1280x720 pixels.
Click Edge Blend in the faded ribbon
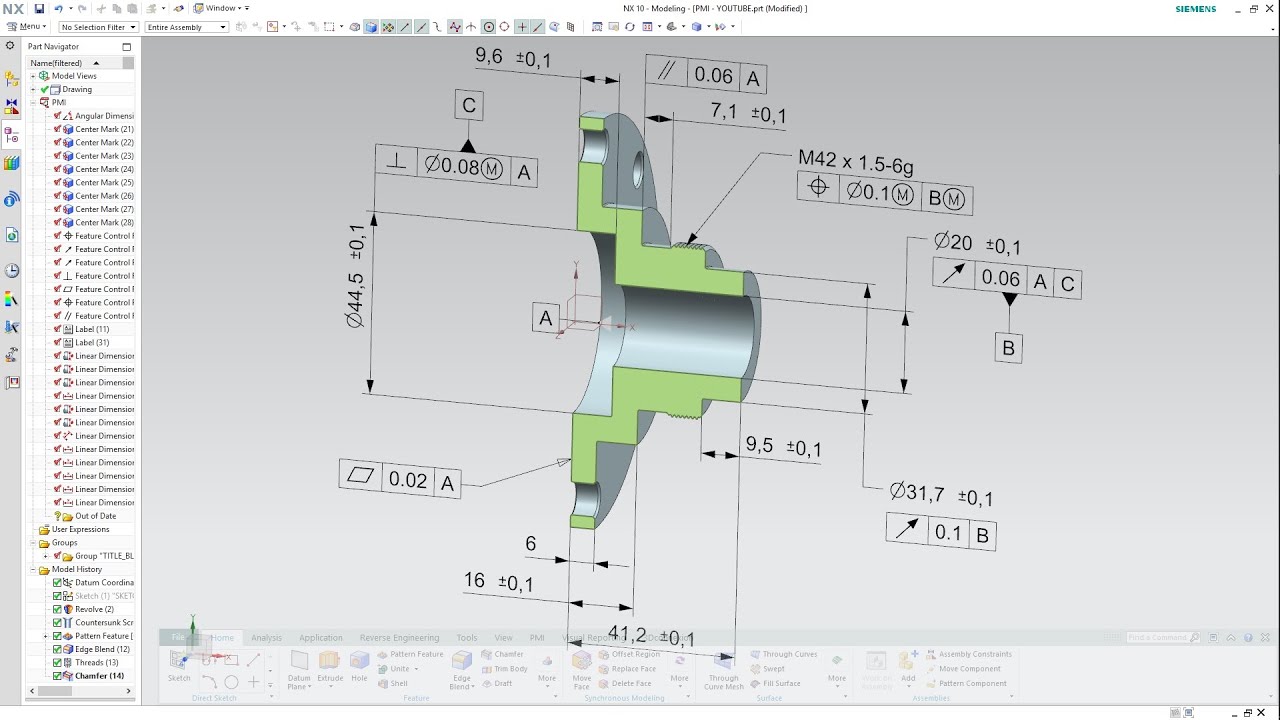(461, 669)
